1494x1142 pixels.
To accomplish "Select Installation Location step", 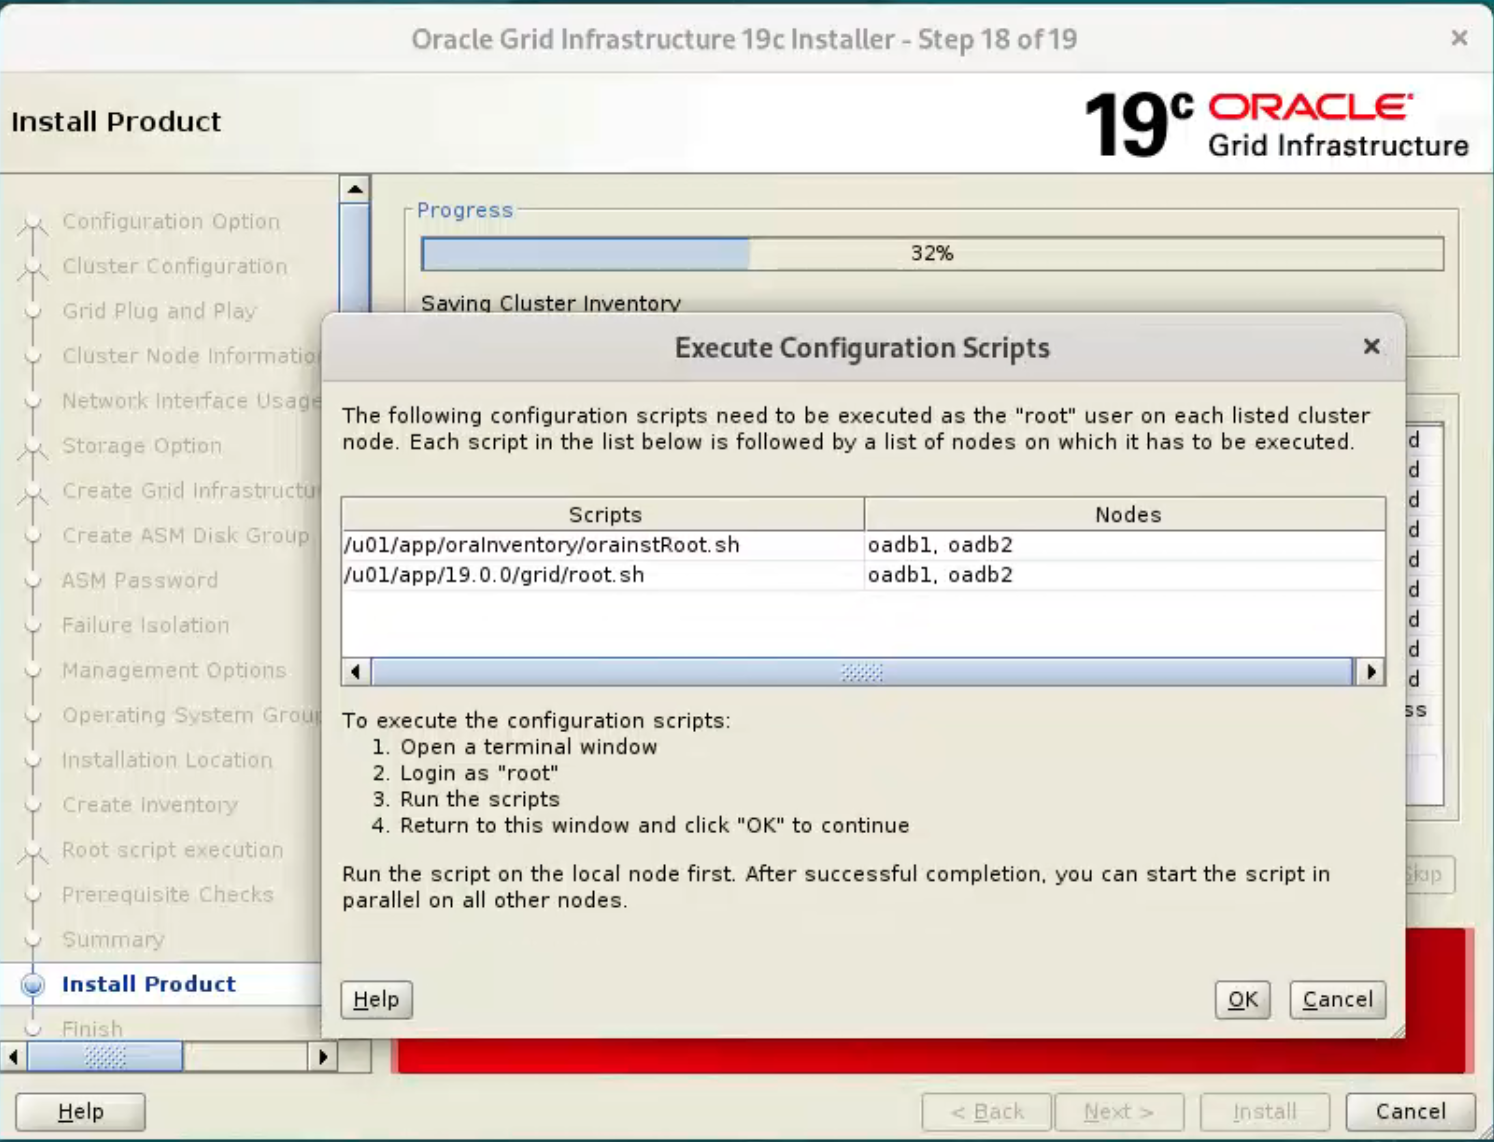I will click(x=166, y=760).
